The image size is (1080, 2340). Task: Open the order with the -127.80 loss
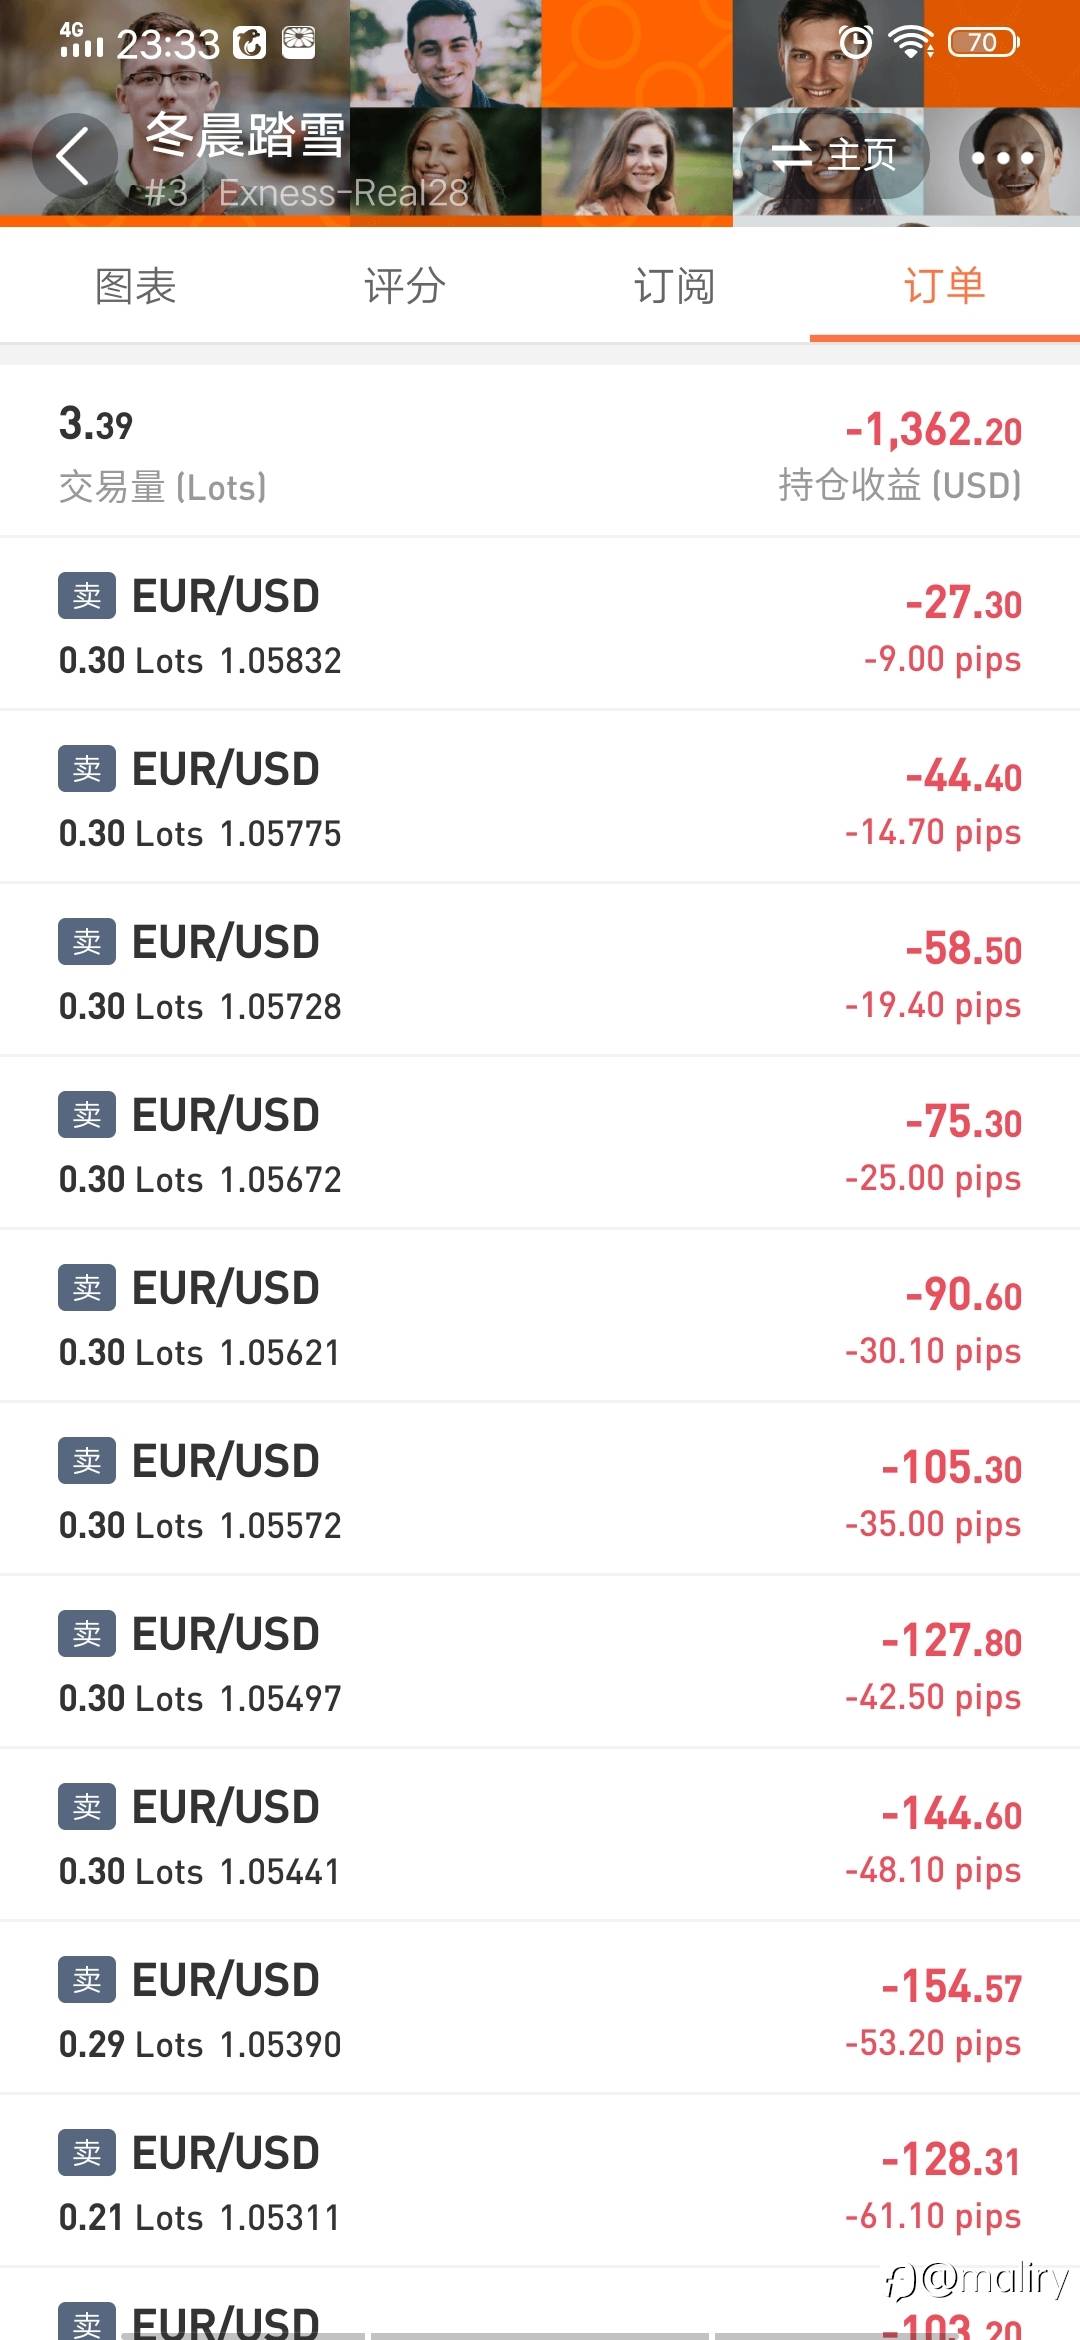(x=540, y=1663)
